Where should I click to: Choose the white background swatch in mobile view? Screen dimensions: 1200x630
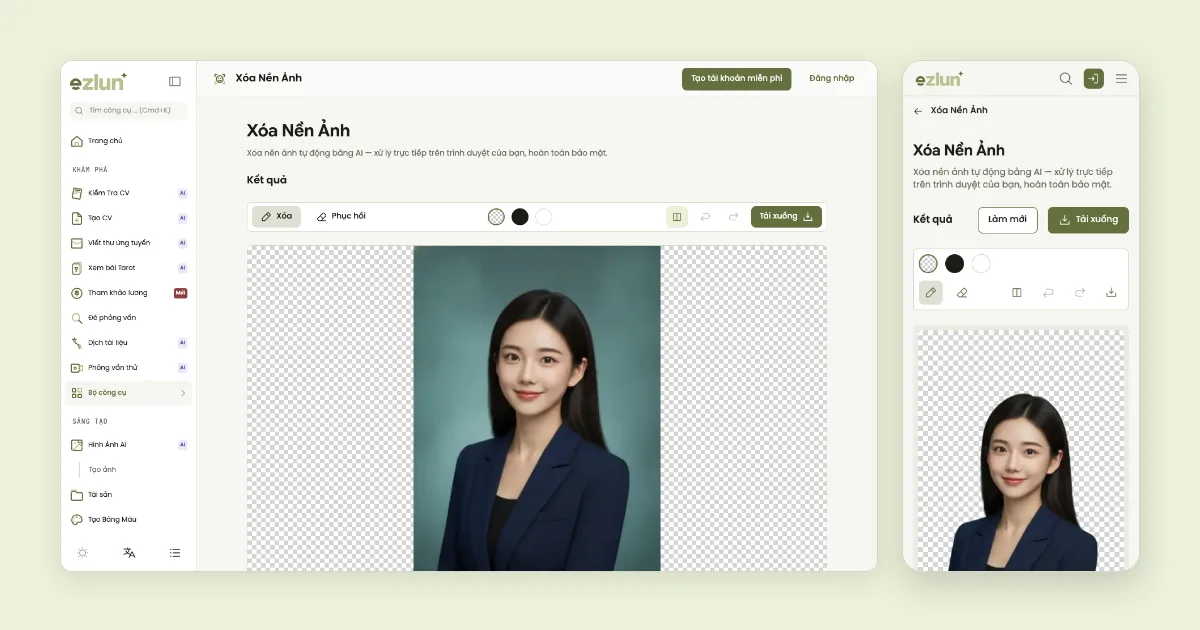coord(981,264)
